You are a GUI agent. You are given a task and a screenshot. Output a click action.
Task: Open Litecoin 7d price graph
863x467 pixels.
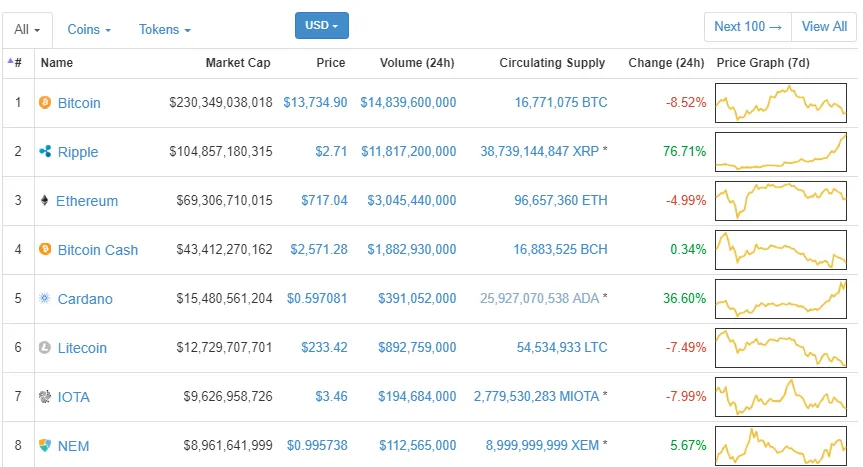(780, 348)
